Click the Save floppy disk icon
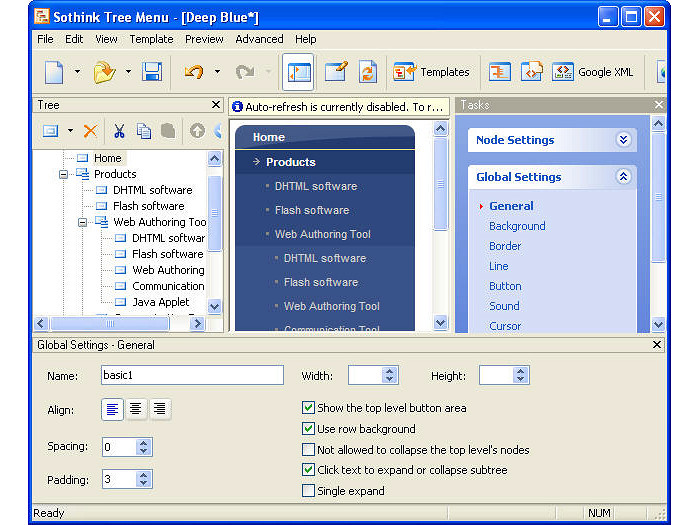 pos(152,72)
